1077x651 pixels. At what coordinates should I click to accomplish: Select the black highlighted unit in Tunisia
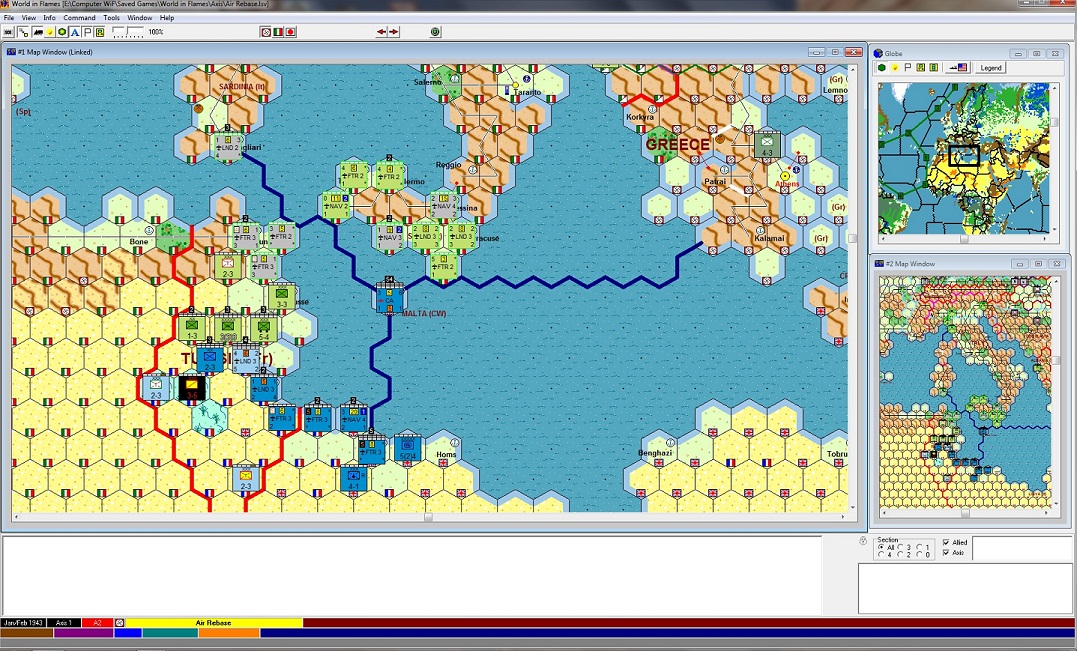tap(192, 387)
